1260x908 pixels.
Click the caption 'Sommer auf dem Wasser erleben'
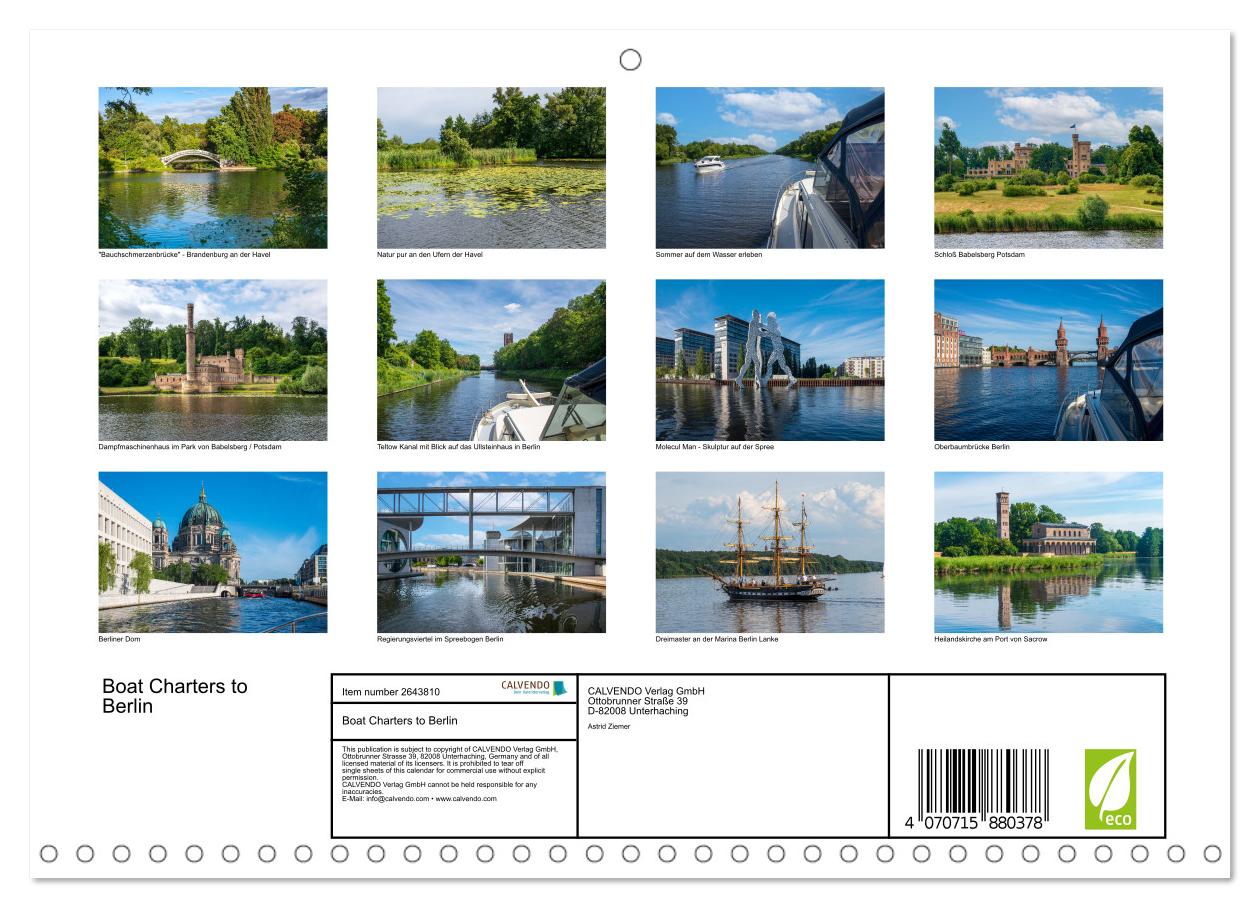point(709,255)
